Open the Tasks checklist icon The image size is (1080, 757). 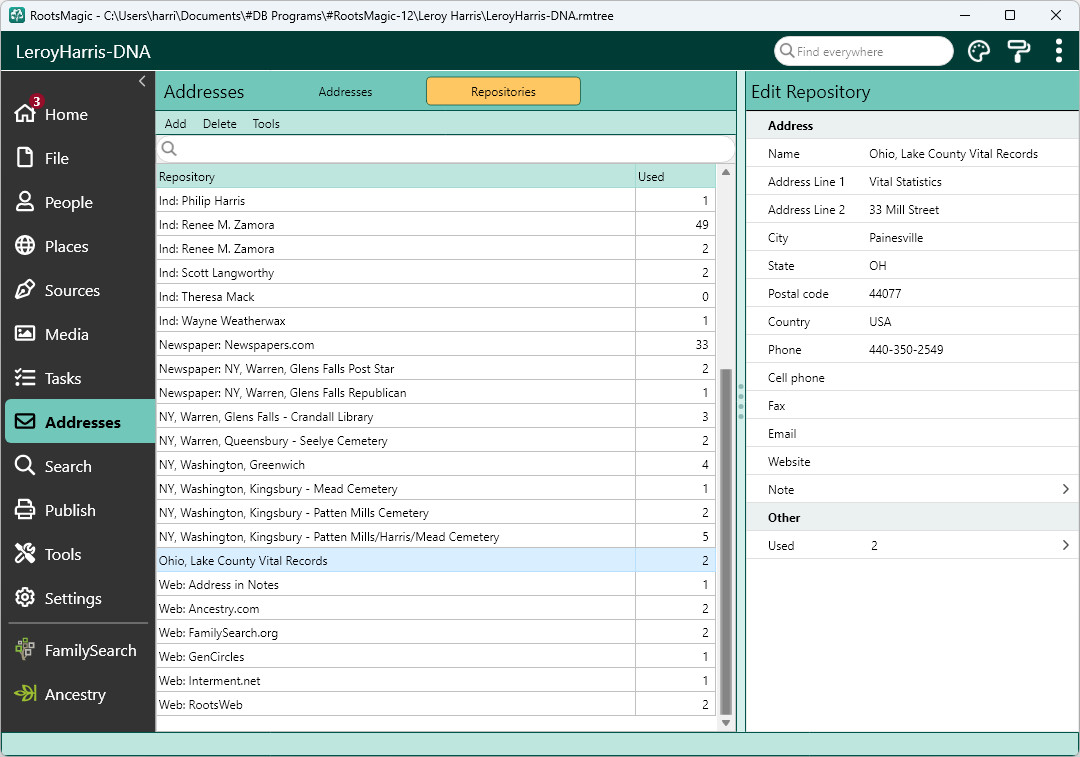click(x=25, y=378)
